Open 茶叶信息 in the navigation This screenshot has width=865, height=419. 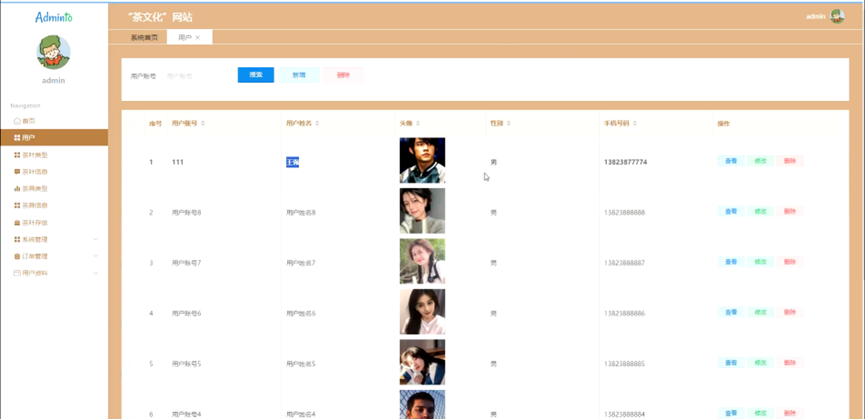tap(54, 171)
